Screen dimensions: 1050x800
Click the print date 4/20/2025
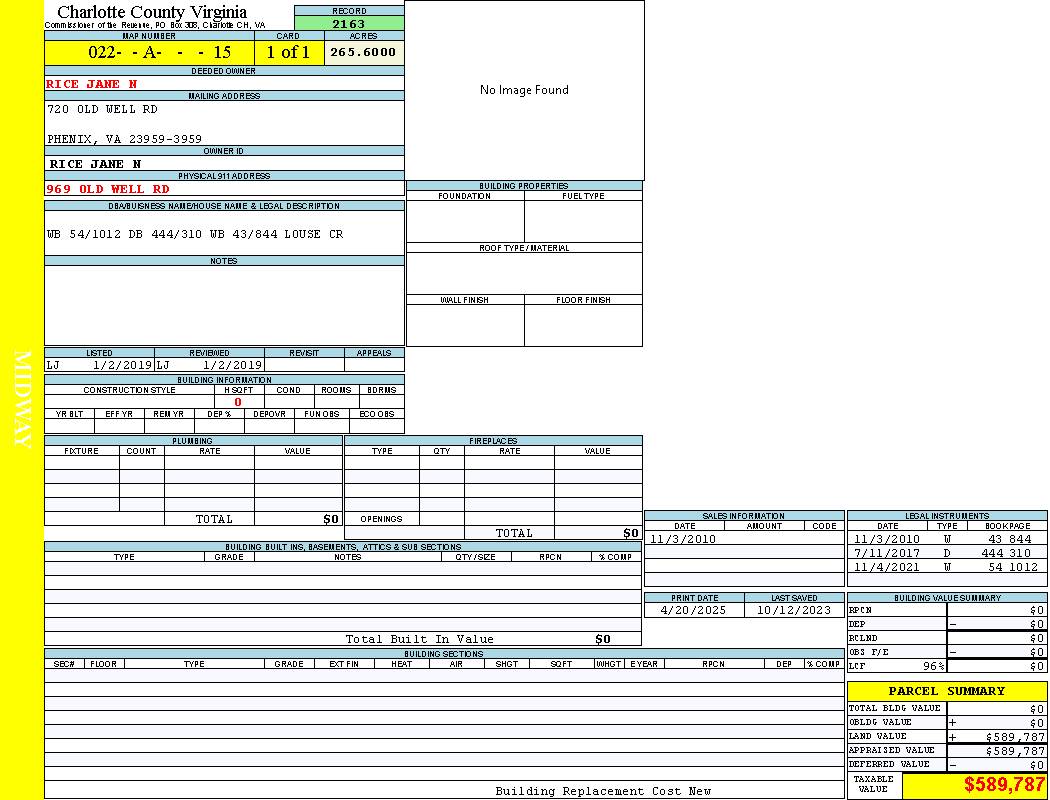pyautogui.click(x=694, y=610)
